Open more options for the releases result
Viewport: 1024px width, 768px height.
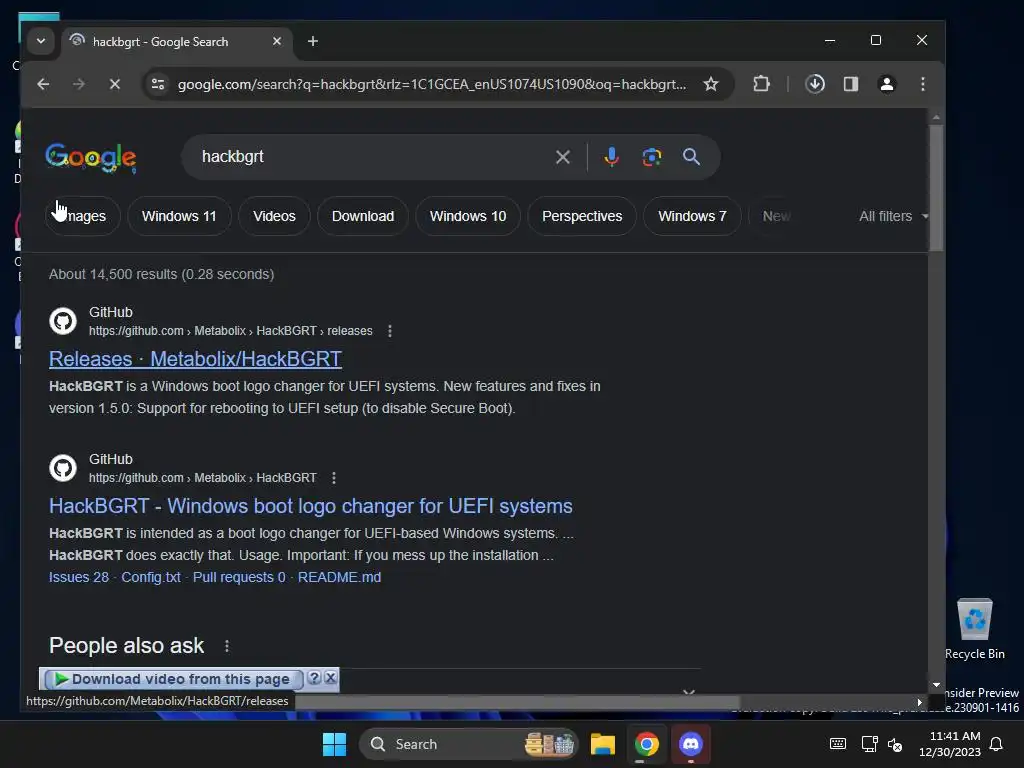390,331
